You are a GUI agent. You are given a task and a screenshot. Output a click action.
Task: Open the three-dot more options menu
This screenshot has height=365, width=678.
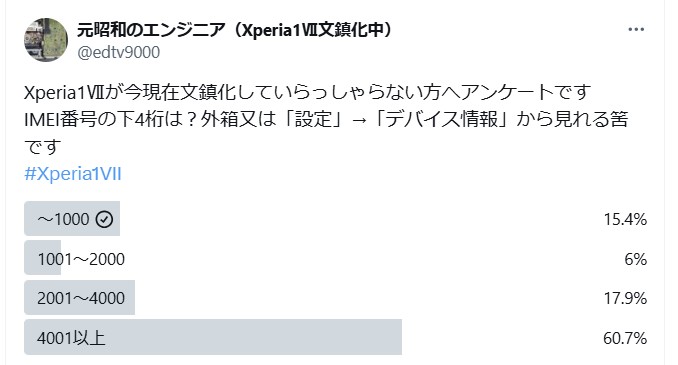coord(636,29)
